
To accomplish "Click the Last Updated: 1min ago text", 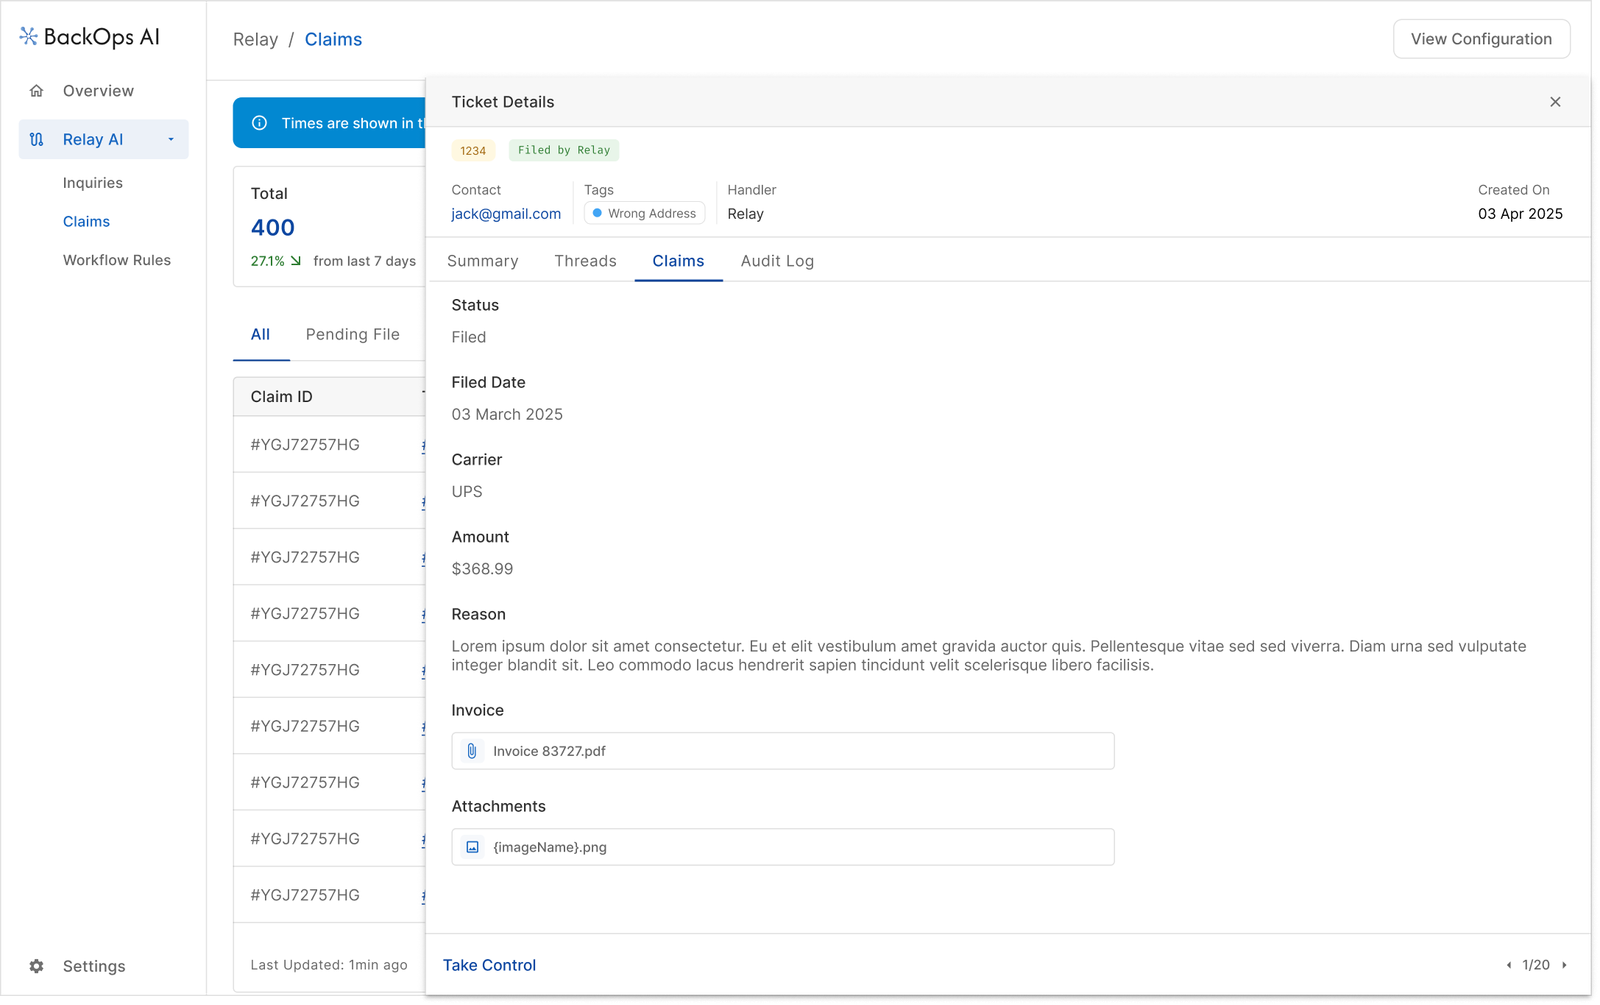I will pos(329,965).
